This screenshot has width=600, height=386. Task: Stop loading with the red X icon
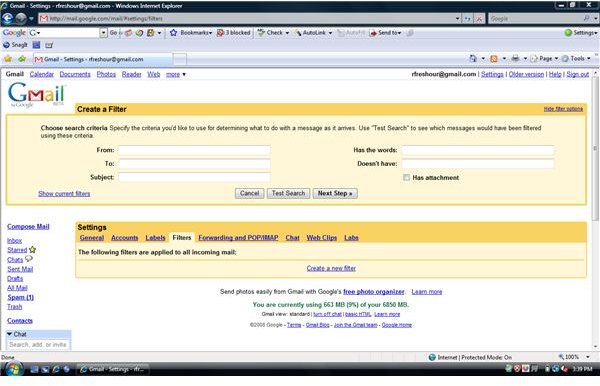(x=479, y=18)
